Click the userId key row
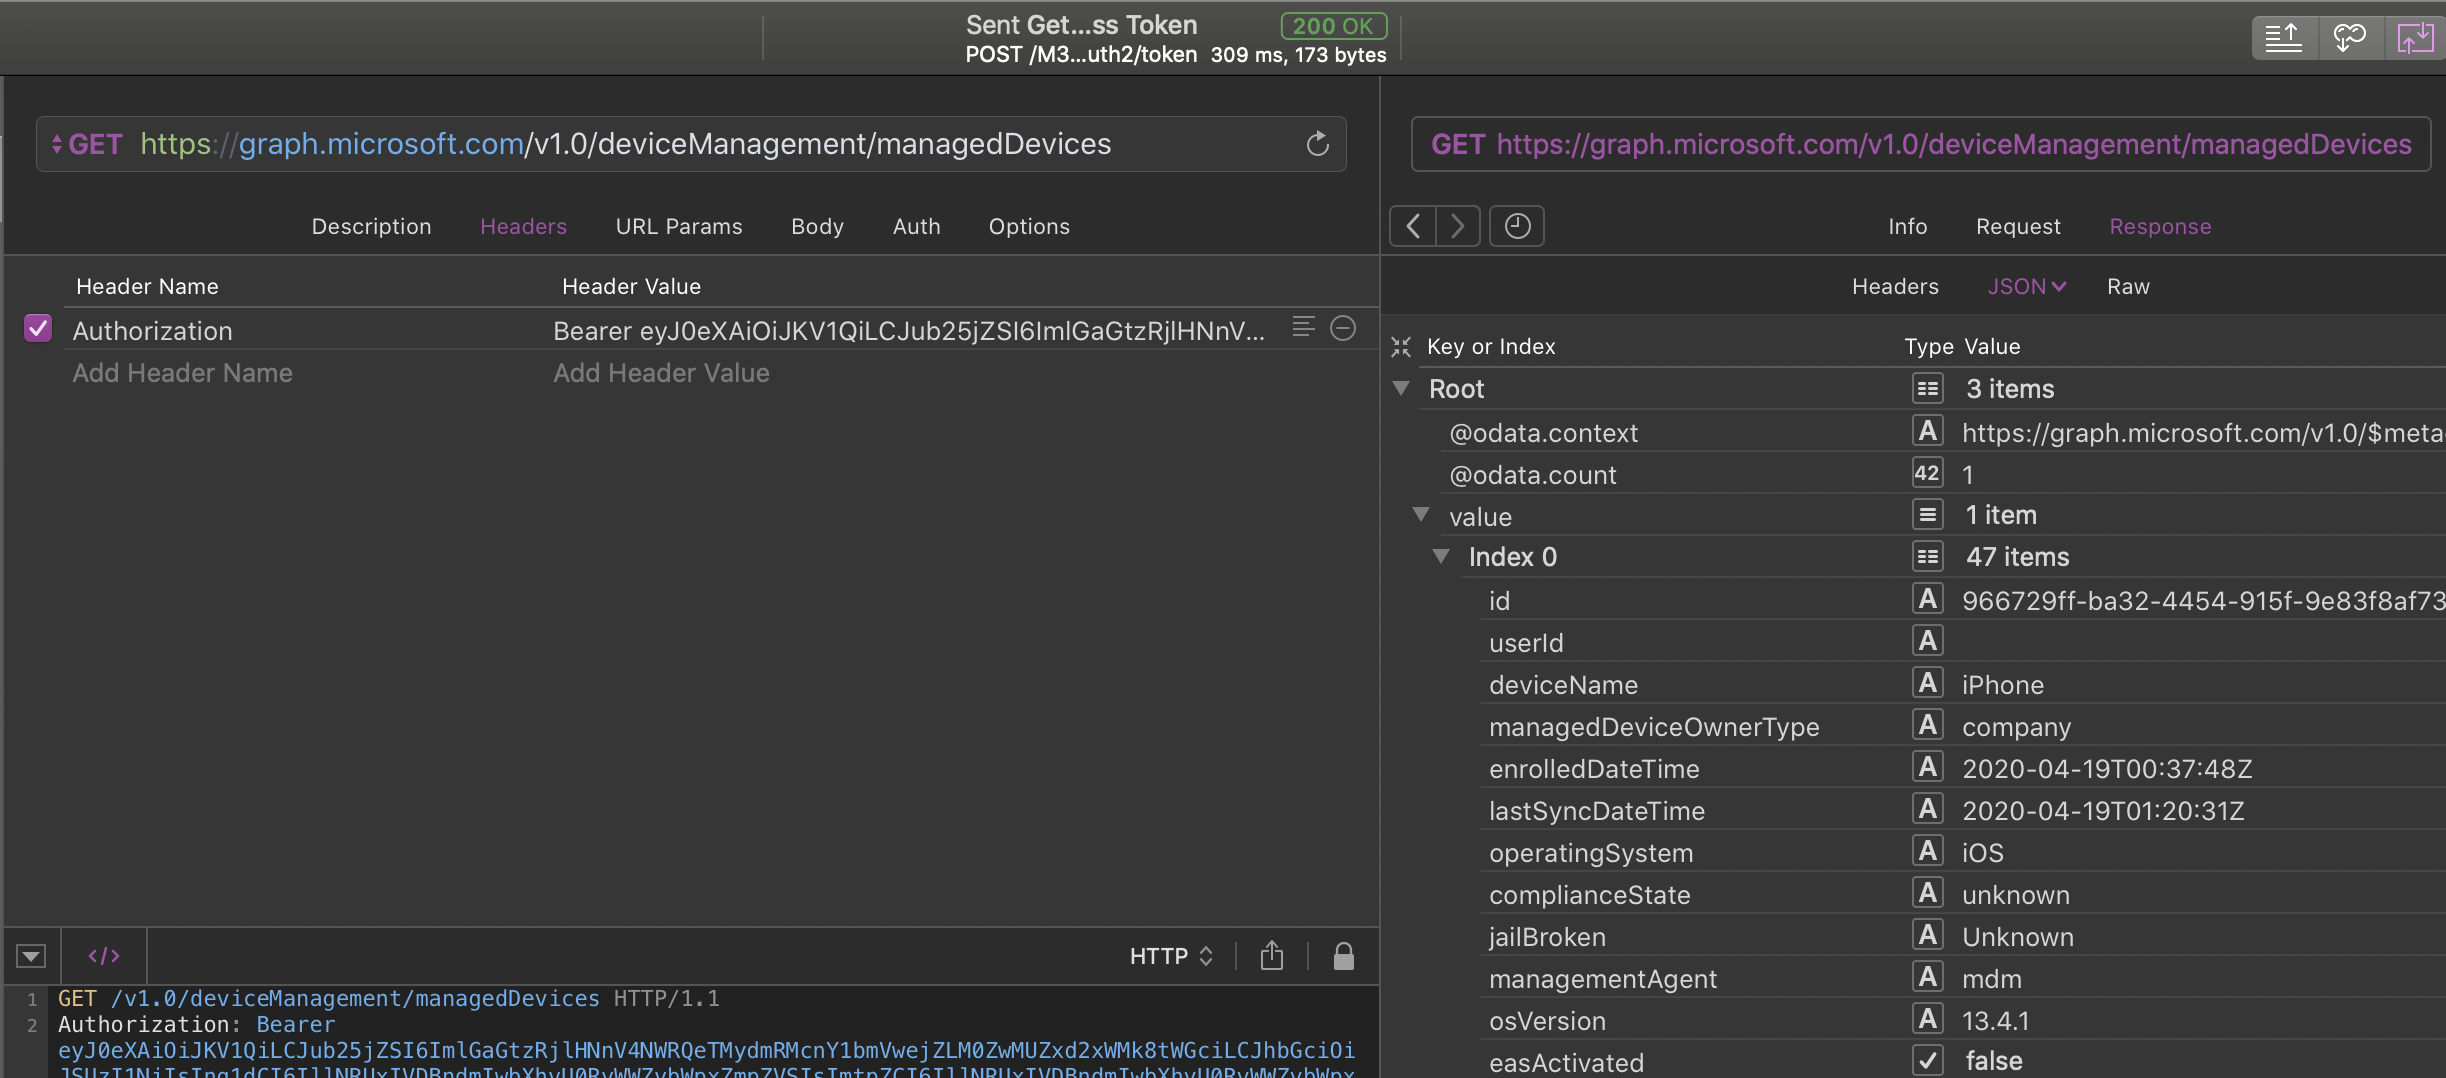Screen dimensions: 2446x1078 pos(1526,643)
